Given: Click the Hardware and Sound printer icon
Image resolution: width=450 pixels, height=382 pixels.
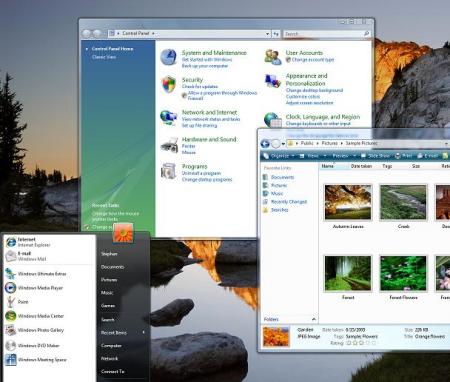Looking at the screenshot, I should (x=169, y=145).
